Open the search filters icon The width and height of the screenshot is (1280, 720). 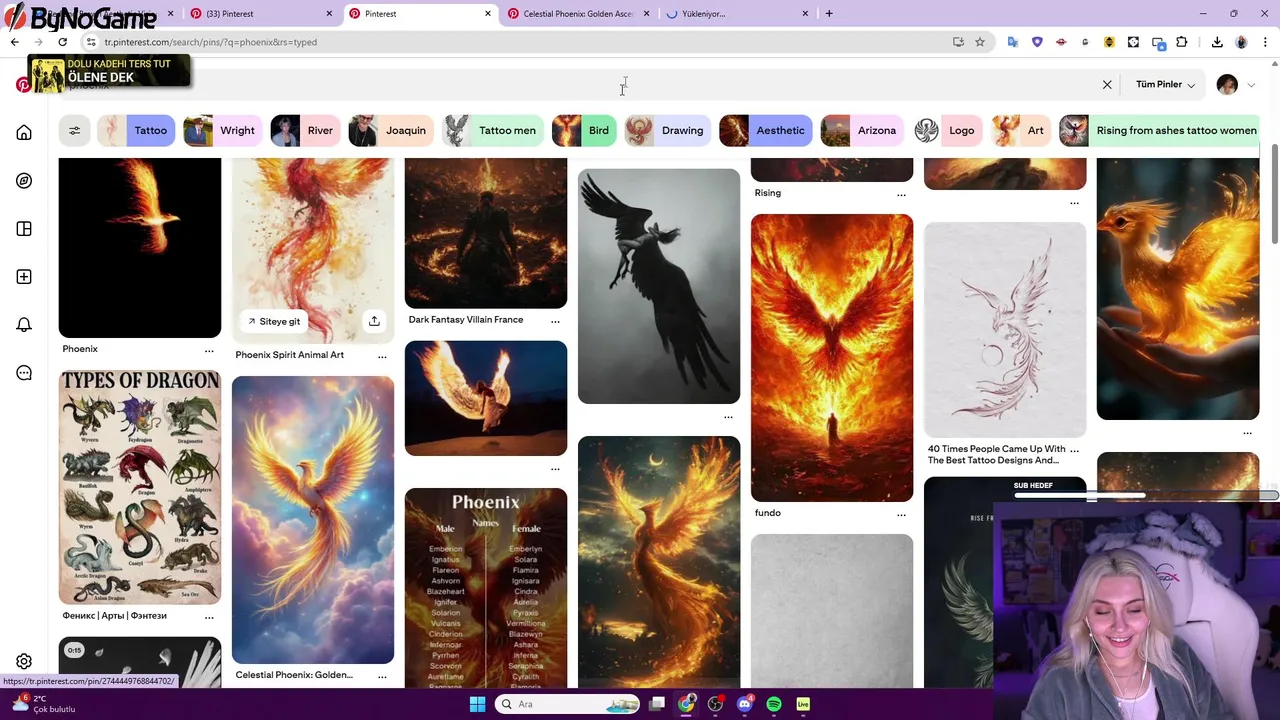click(x=74, y=130)
